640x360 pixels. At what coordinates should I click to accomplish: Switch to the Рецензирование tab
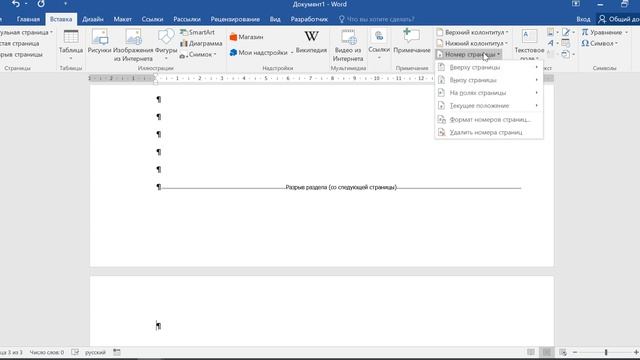[x=235, y=19]
